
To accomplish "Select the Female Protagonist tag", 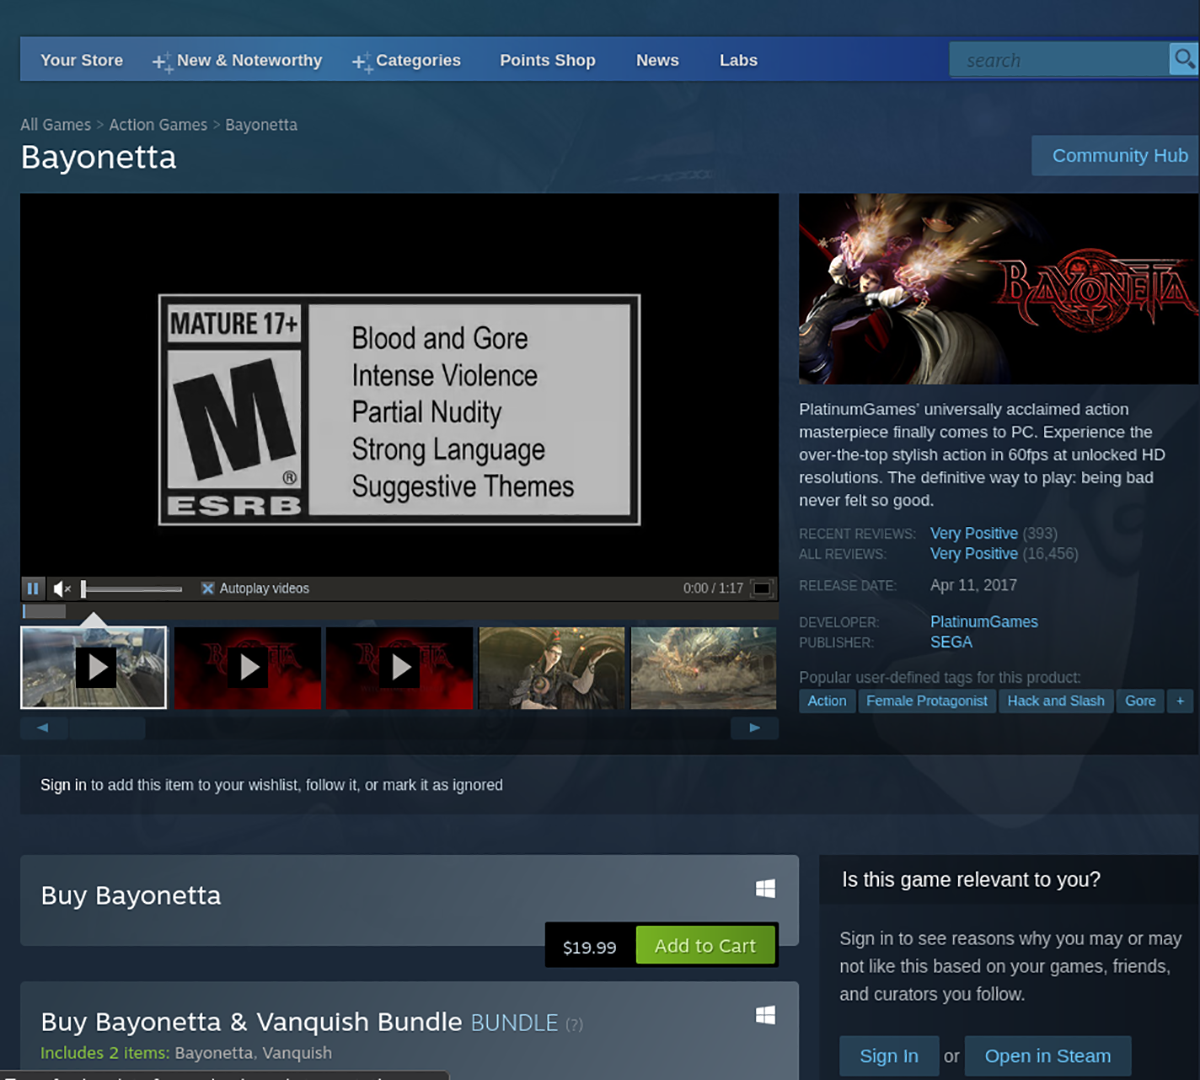I will [x=927, y=701].
